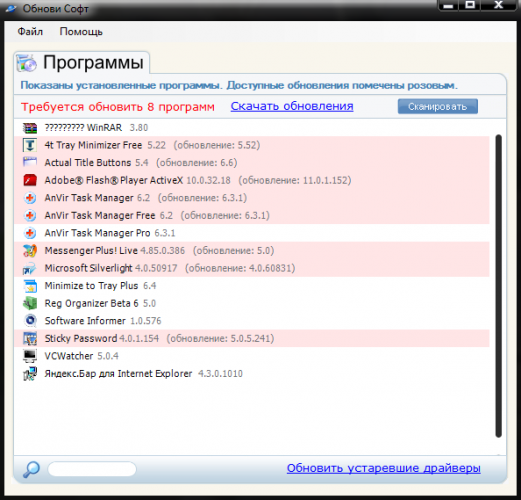Follow the Скачать обновления link
Image resolution: width=521 pixels, height=500 pixels.
point(292,106)
